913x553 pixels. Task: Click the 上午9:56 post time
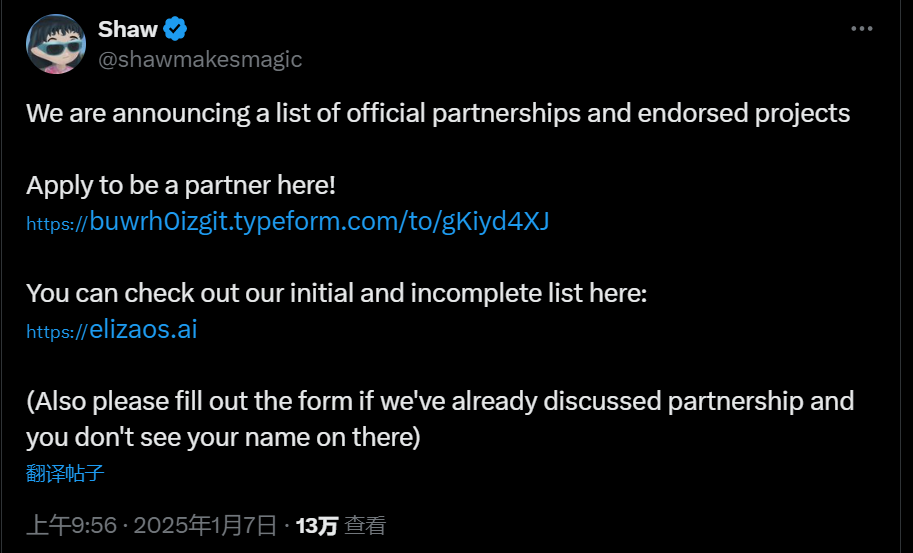pos(72,525)
